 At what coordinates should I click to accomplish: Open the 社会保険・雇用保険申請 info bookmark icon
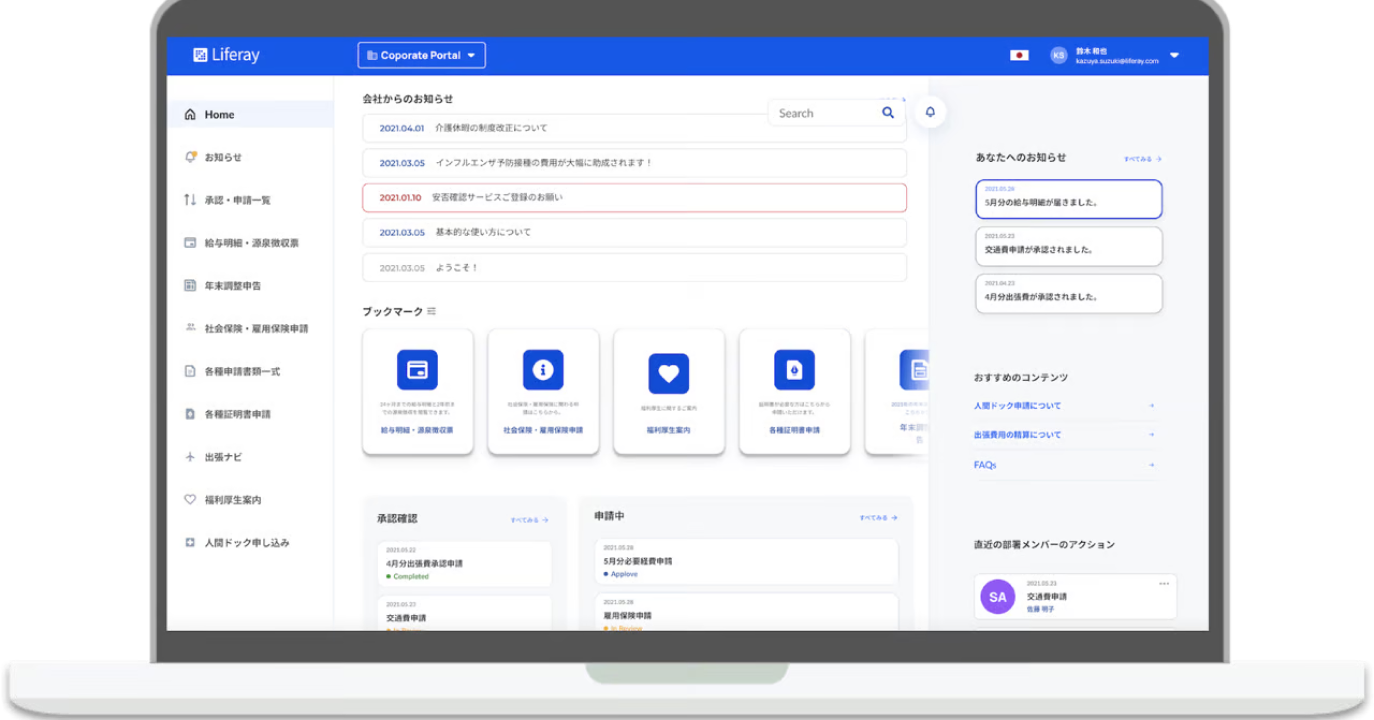[543, 370]
